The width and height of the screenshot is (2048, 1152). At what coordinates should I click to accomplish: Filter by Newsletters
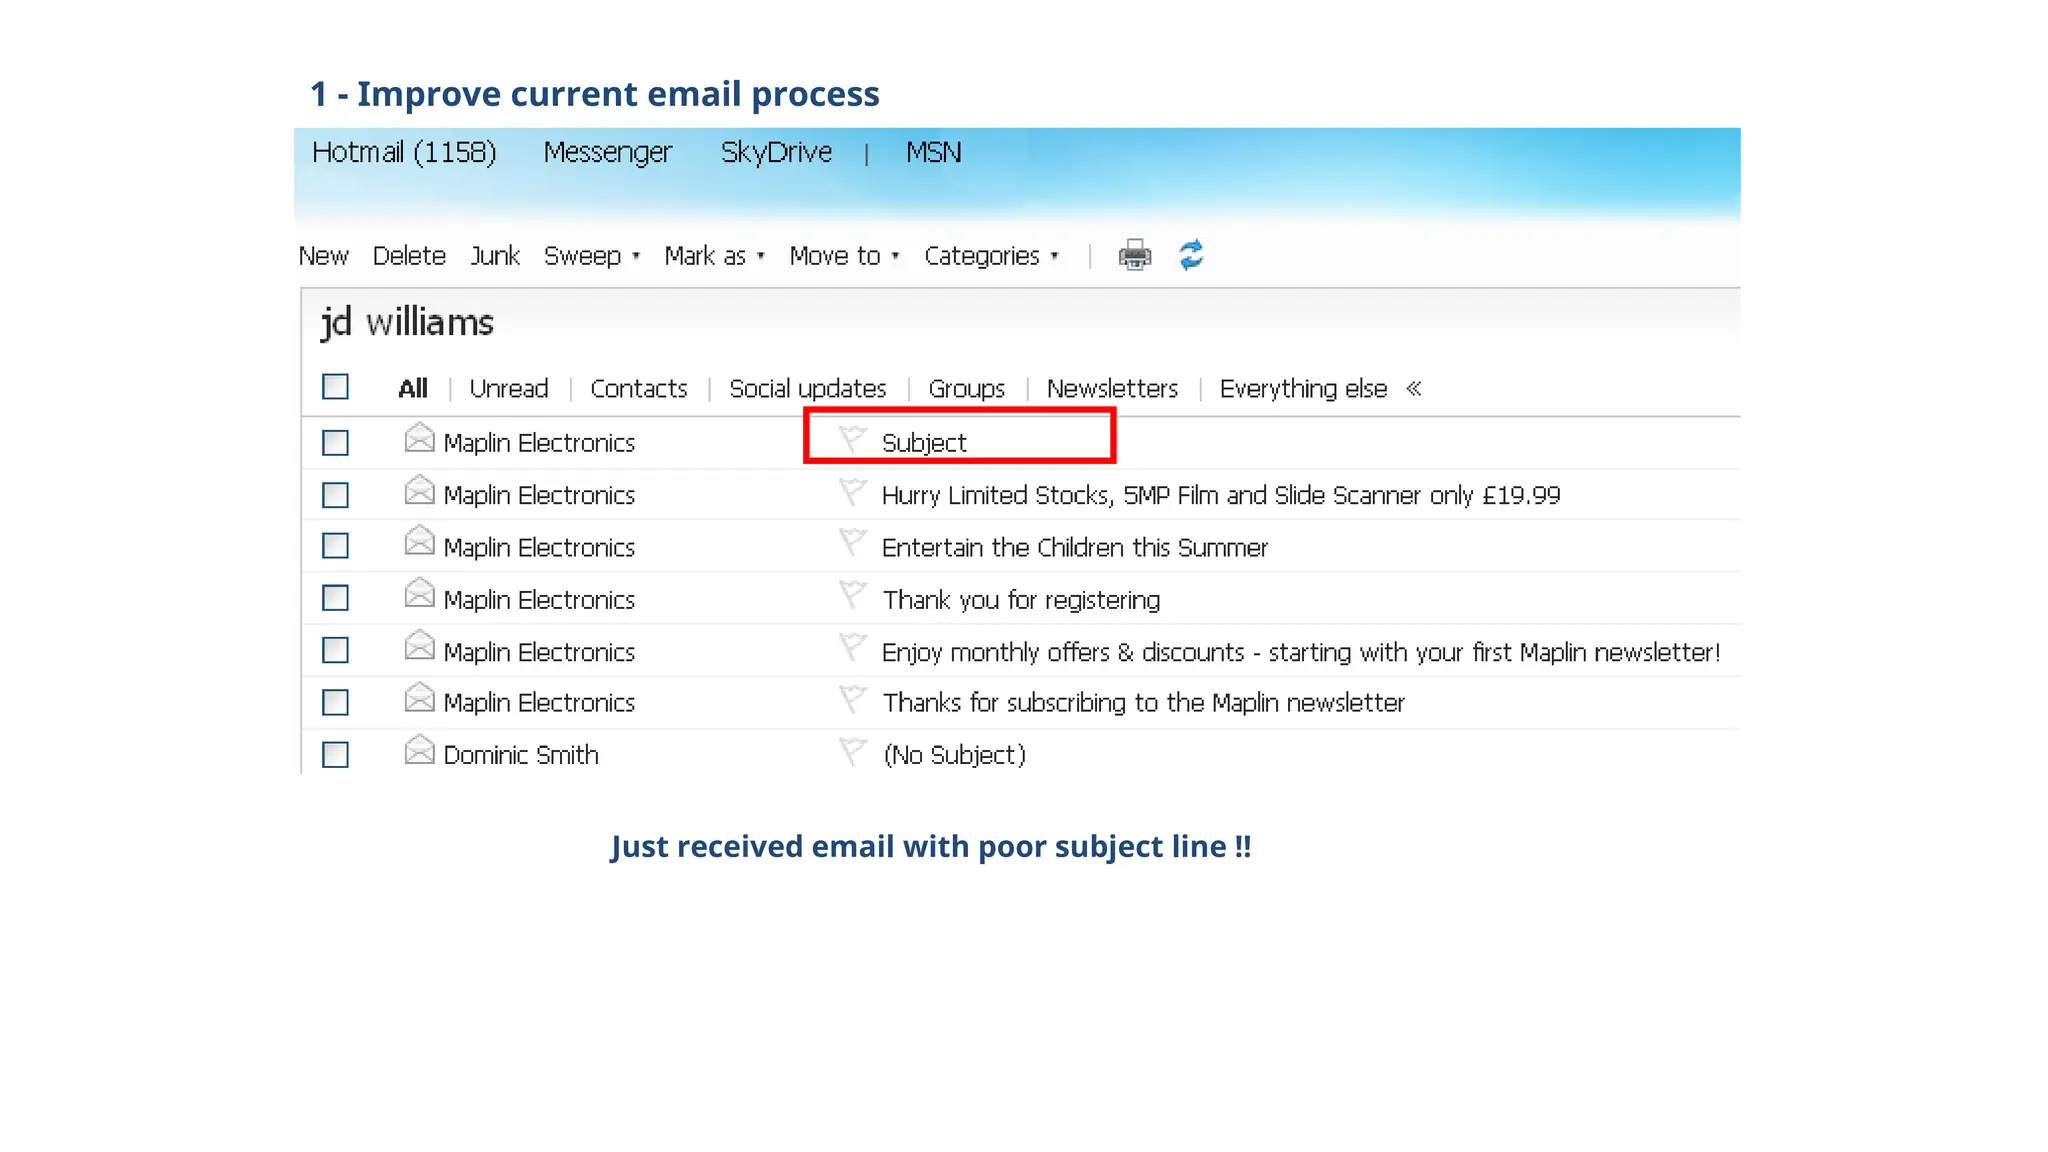[x=1113, y=388]
